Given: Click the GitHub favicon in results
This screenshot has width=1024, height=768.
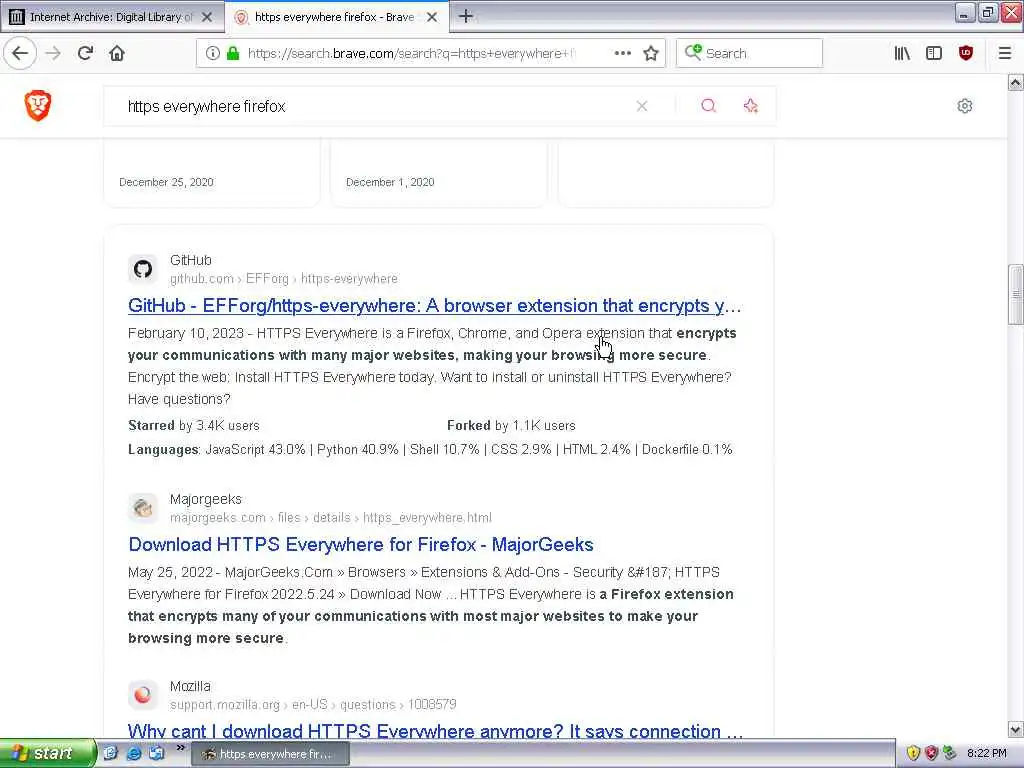Looking at the screenshot, I should (x=142, y=269).
